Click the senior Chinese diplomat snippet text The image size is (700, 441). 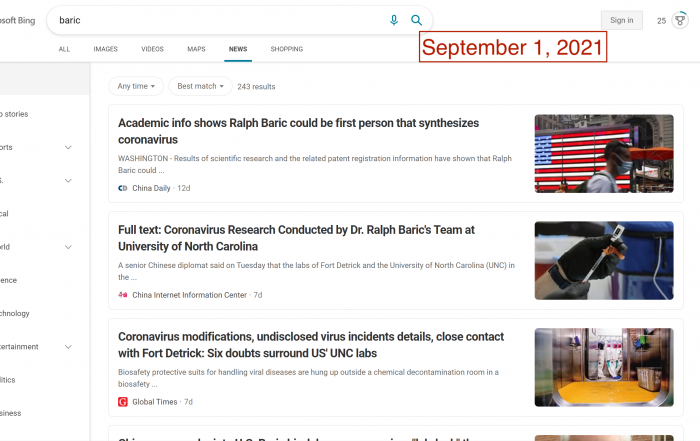coord(316,271)
